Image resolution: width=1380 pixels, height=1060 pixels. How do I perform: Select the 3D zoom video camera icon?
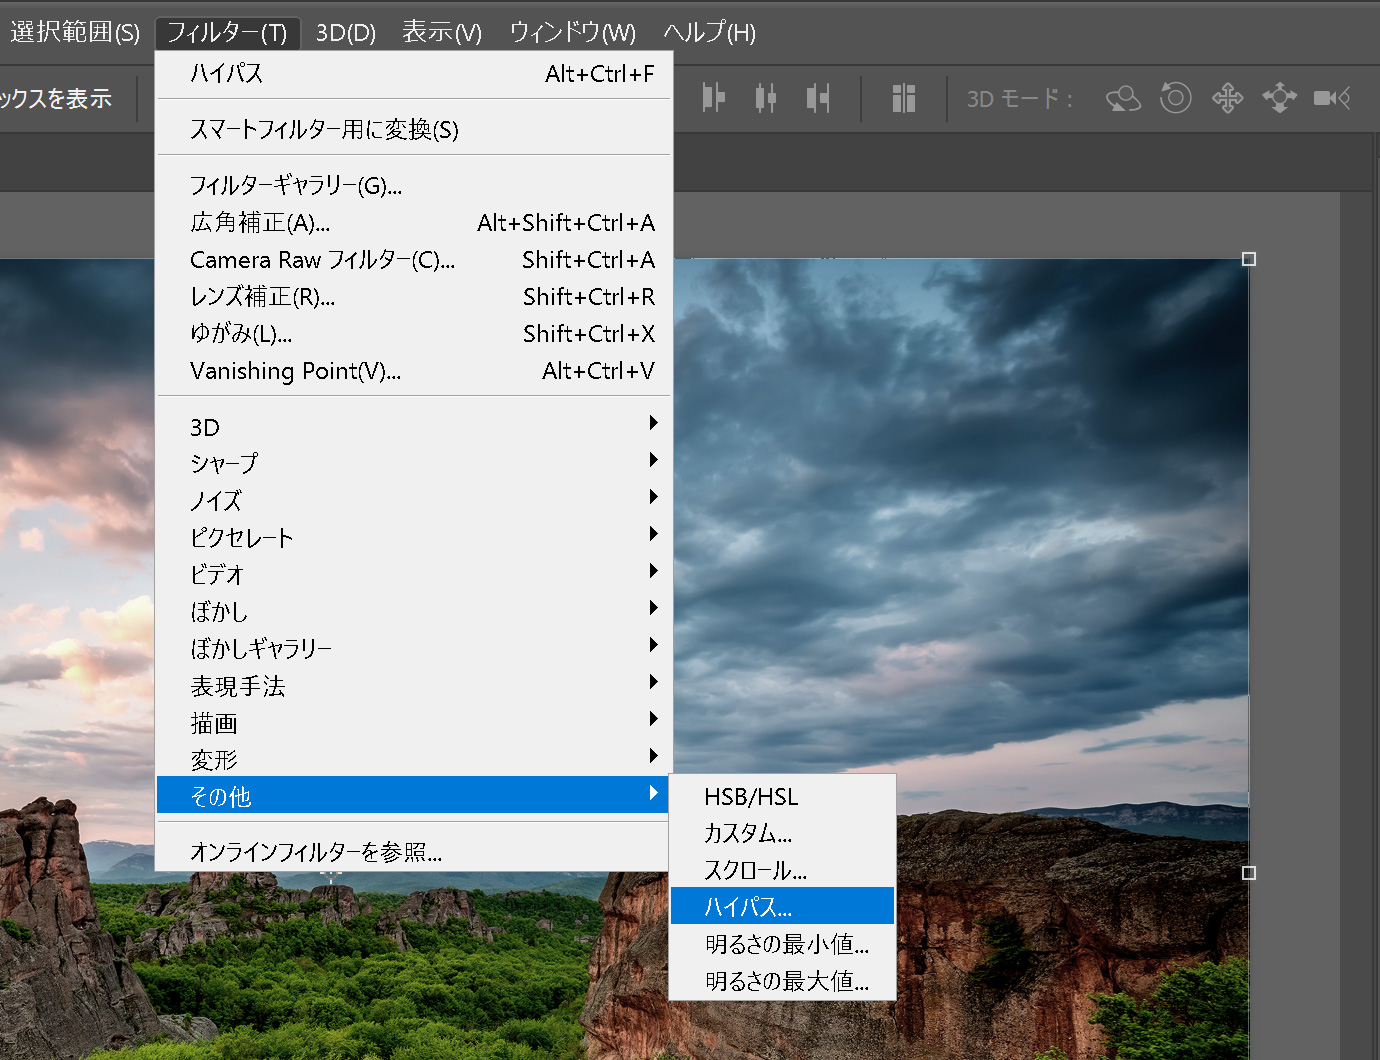pos(1331,98)
